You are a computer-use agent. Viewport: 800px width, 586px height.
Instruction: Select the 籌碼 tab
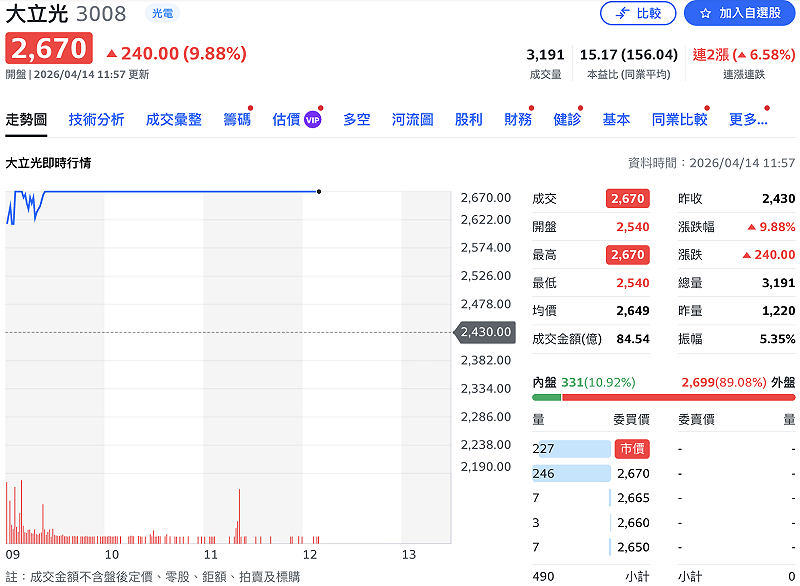[x=236, y=120]
